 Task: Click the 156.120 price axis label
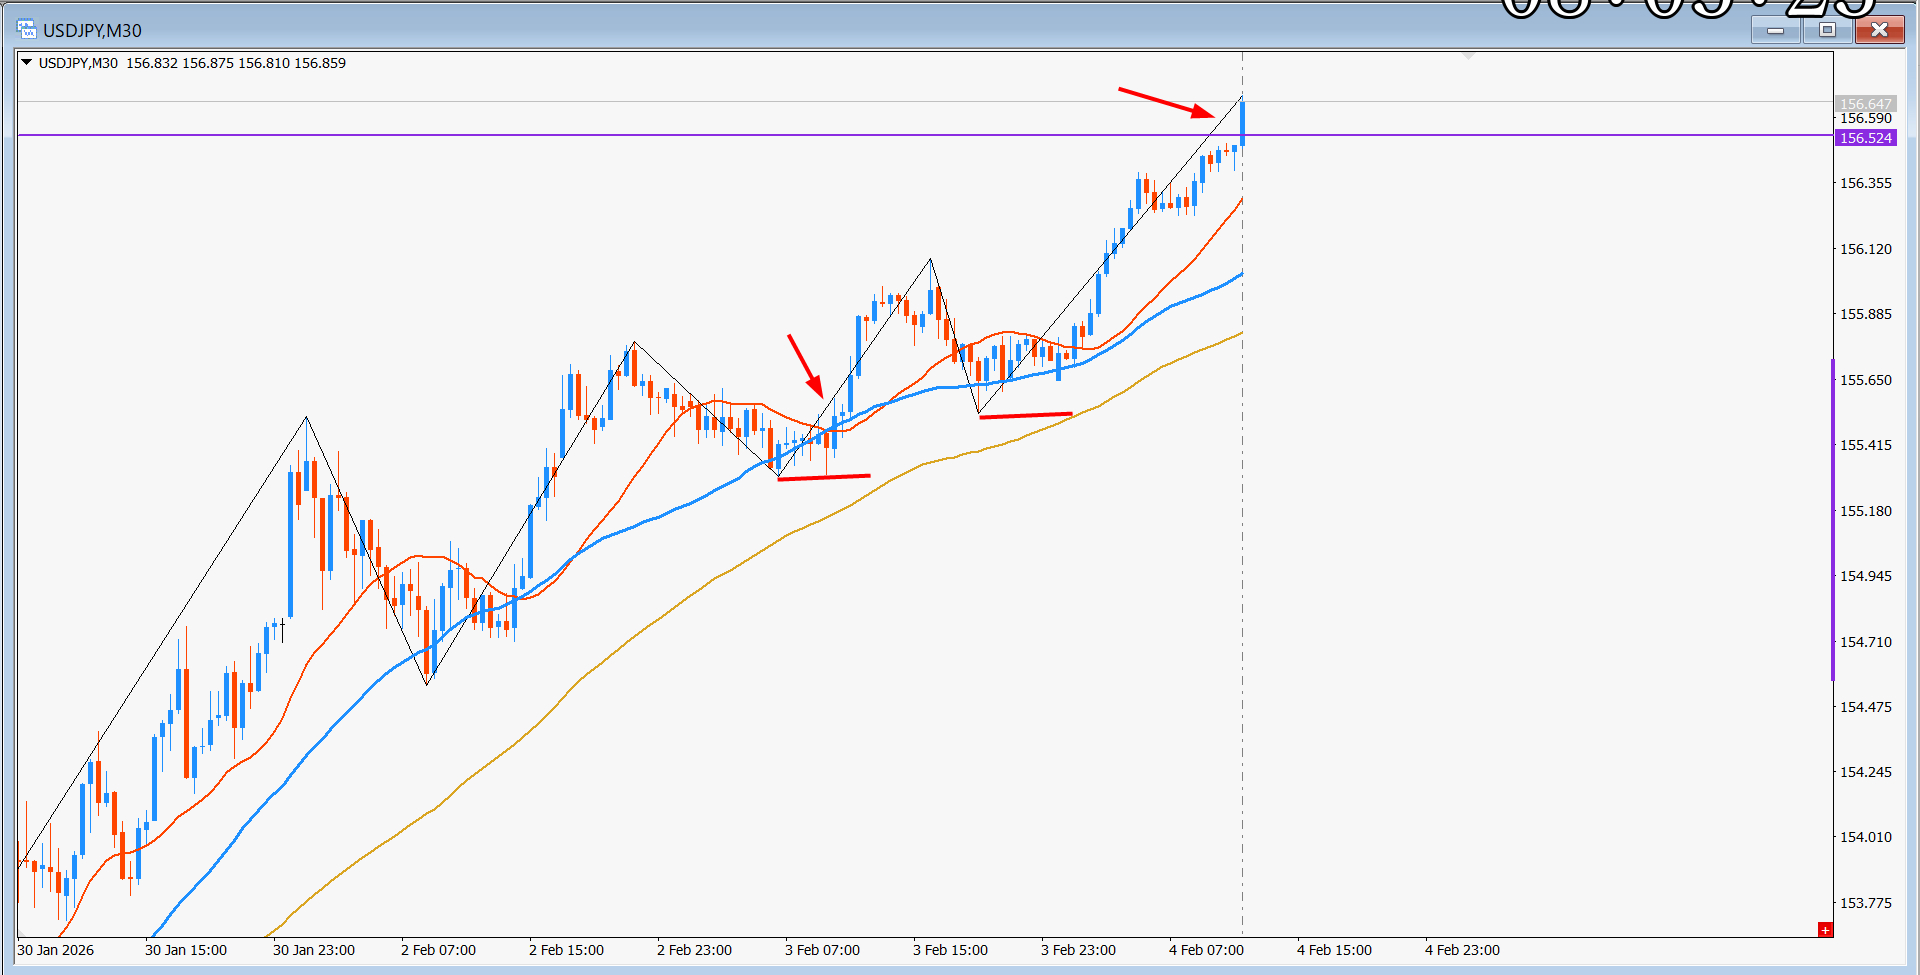click(1866, 249)
